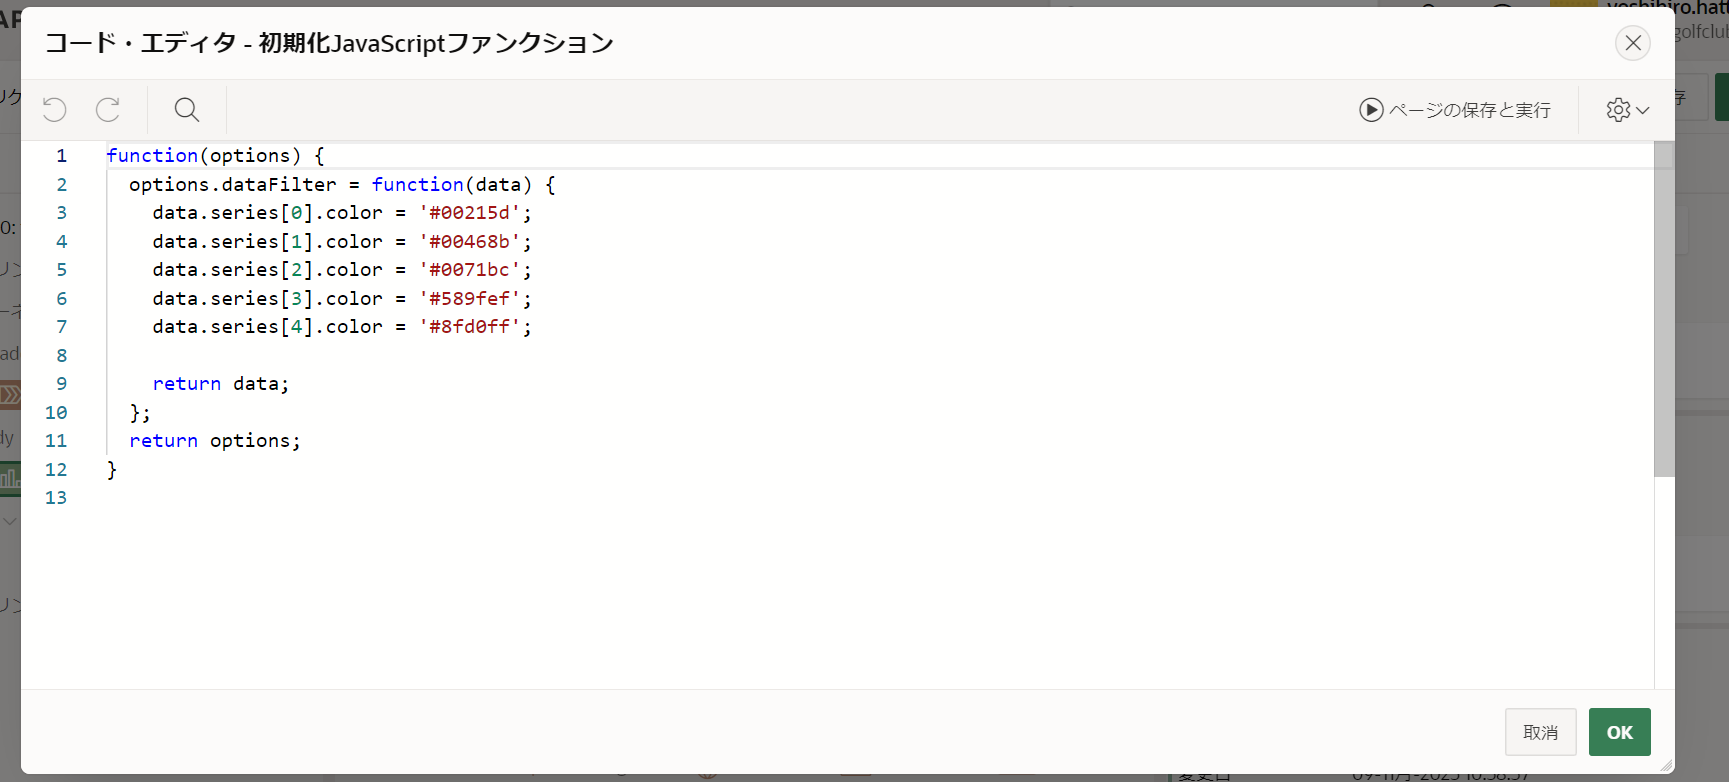Open the find search tool

pyautogui.click(x=187, y=109)
